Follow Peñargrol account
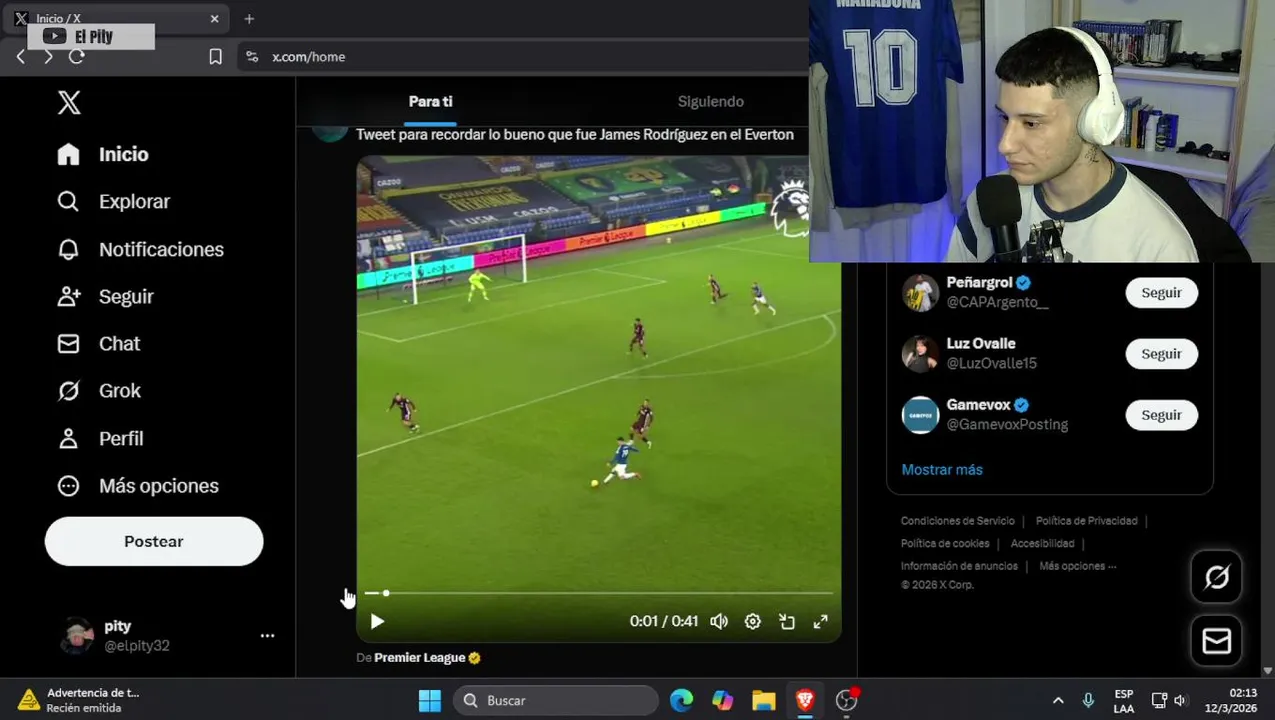The image size is (1275, 720). click(1162, 292)
